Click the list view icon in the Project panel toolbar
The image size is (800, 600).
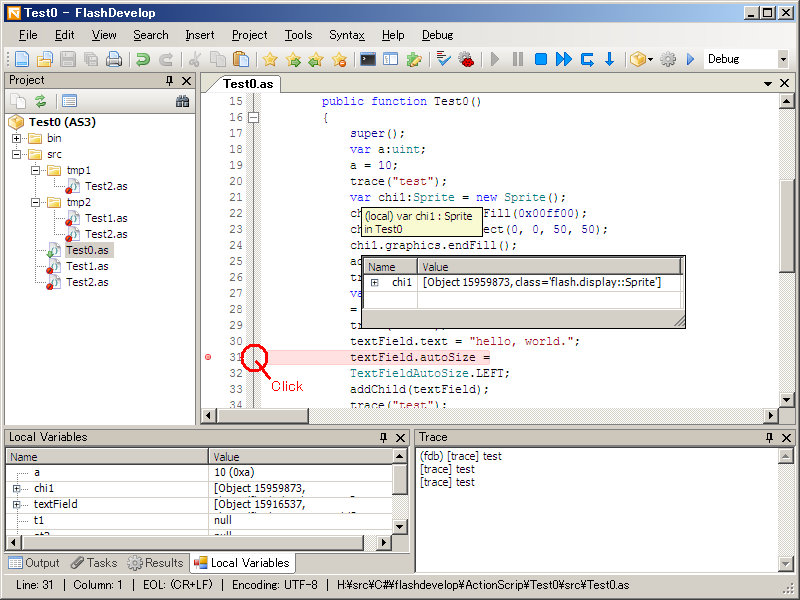coord(69,101)
